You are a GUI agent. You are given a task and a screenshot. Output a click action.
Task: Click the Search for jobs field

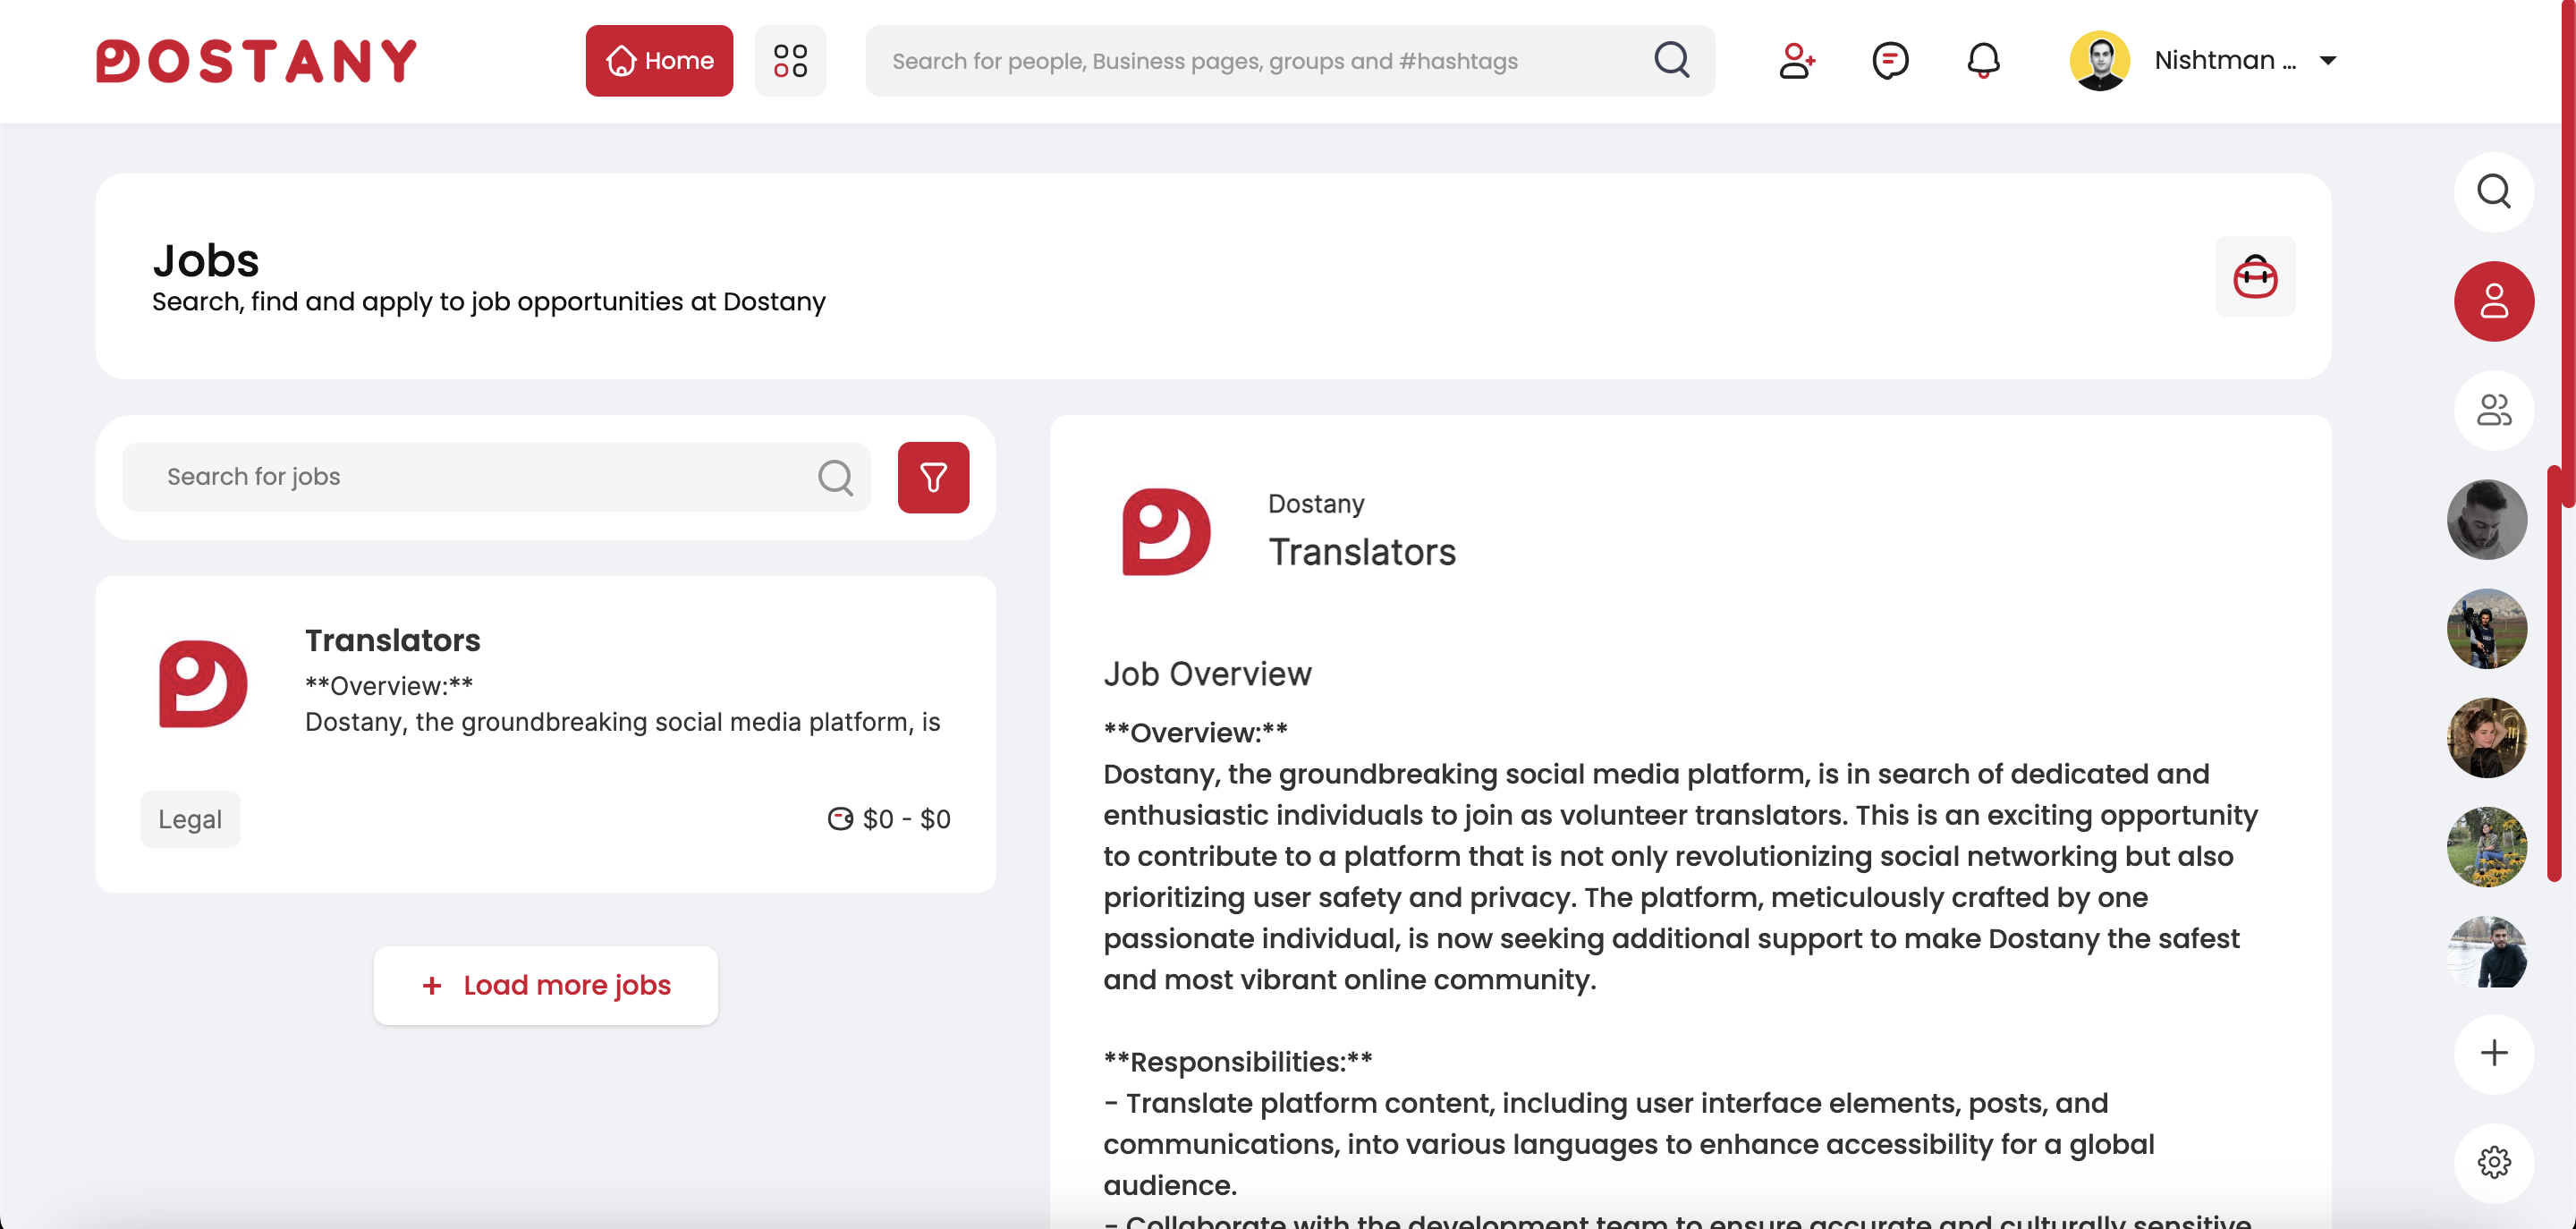pyautogui.click(x=480, y=477)
